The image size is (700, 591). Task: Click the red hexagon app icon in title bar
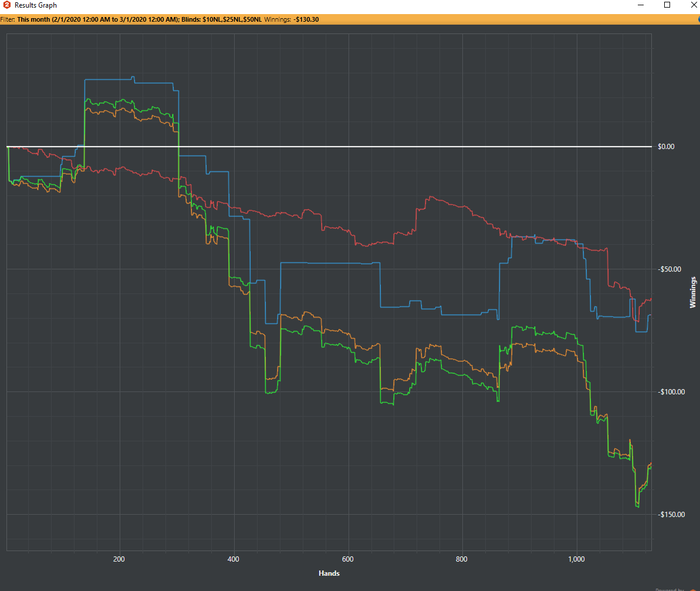click(x=6, y=5)
